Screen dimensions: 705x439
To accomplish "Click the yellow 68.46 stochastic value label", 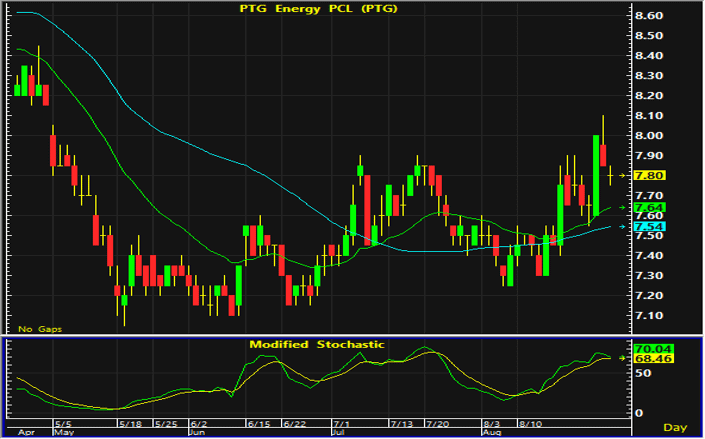I will tap(653, 358).
